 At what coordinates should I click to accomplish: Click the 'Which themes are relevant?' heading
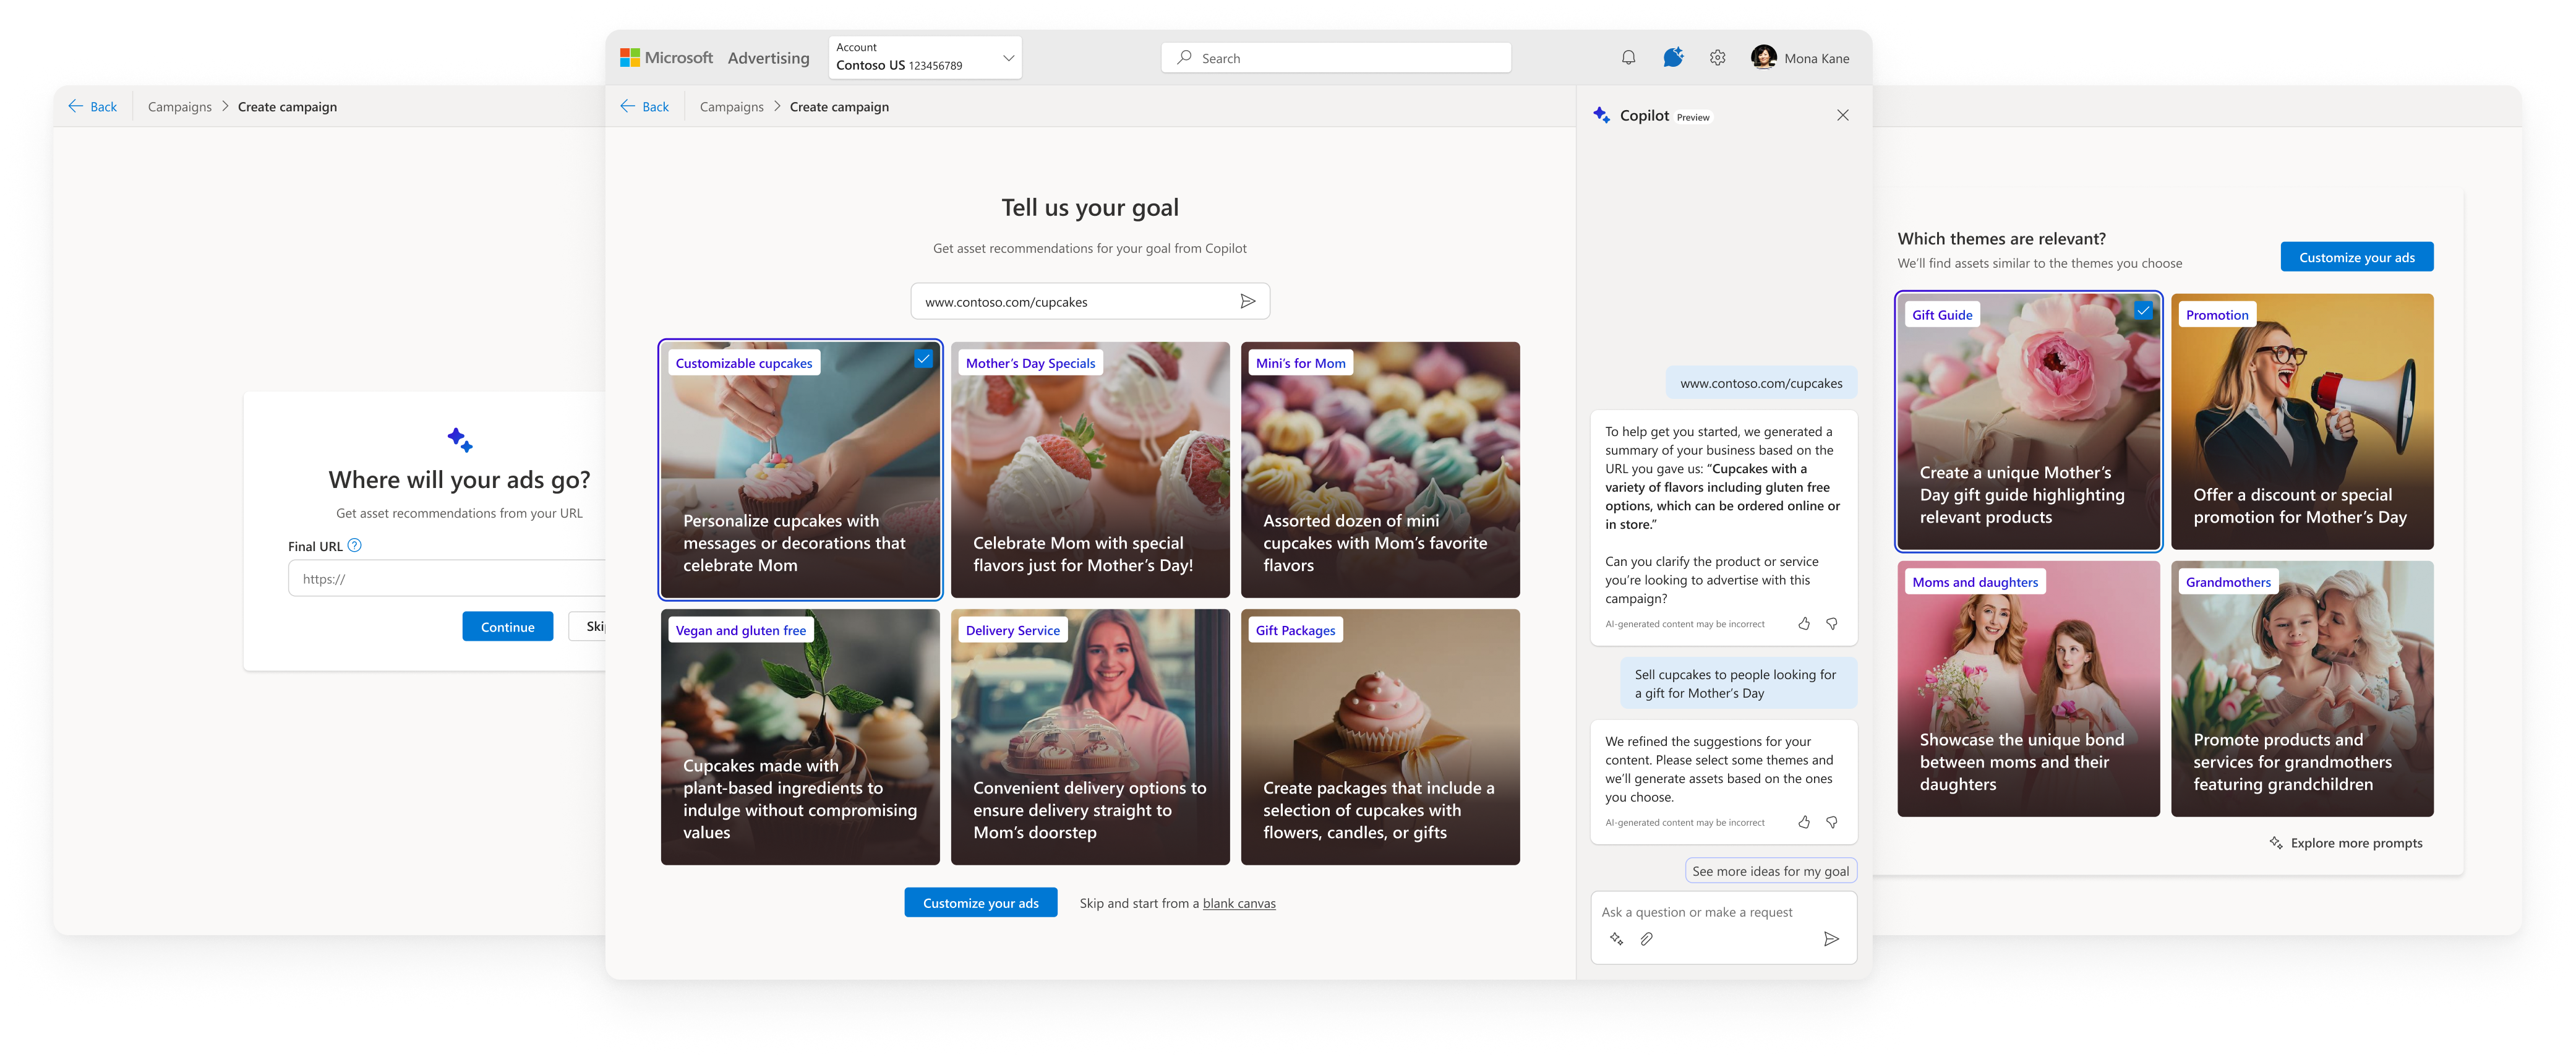(2001, 238)
